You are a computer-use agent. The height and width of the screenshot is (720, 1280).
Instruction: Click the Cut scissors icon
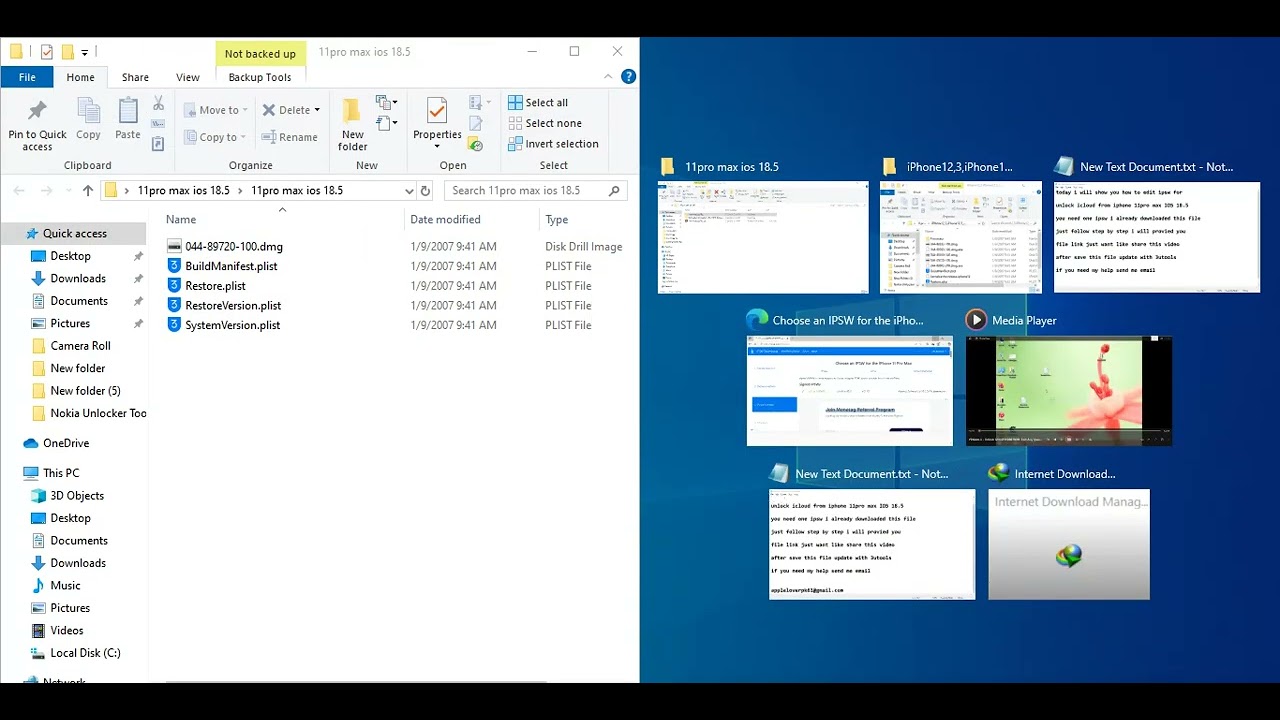tap(158, 103)
